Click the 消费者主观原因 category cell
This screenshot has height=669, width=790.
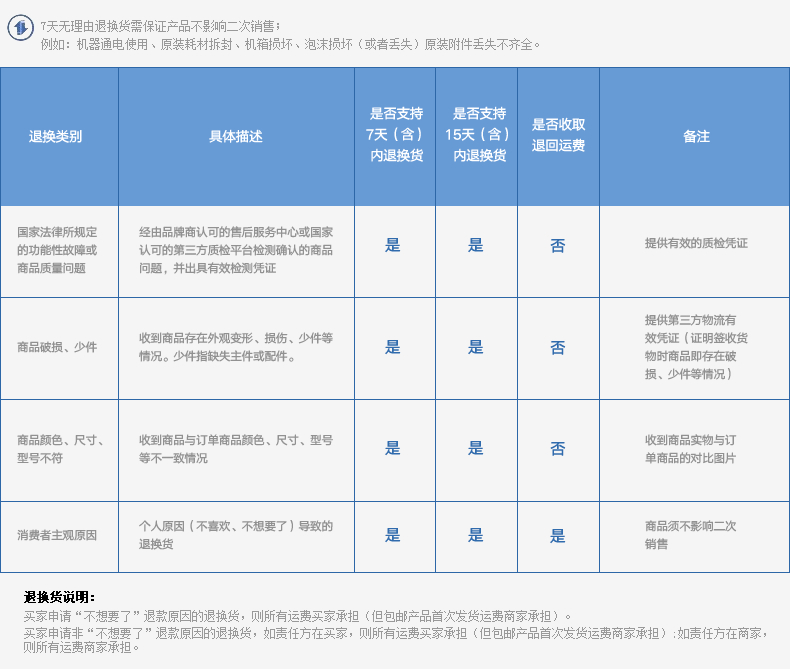point(57,536)
